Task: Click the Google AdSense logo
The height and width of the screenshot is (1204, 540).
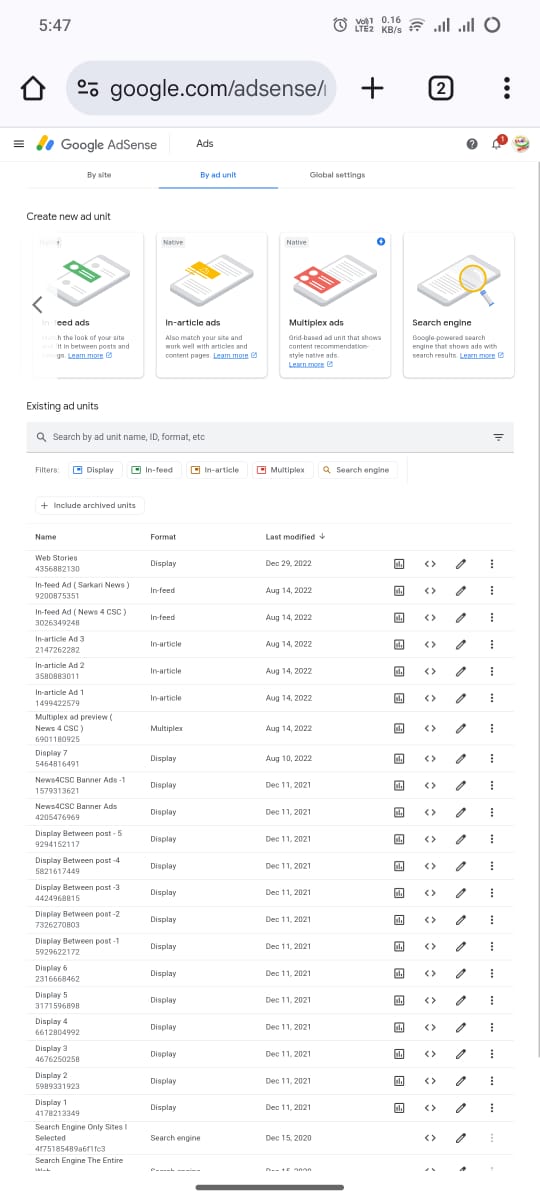Action: (x=97, y=144)
